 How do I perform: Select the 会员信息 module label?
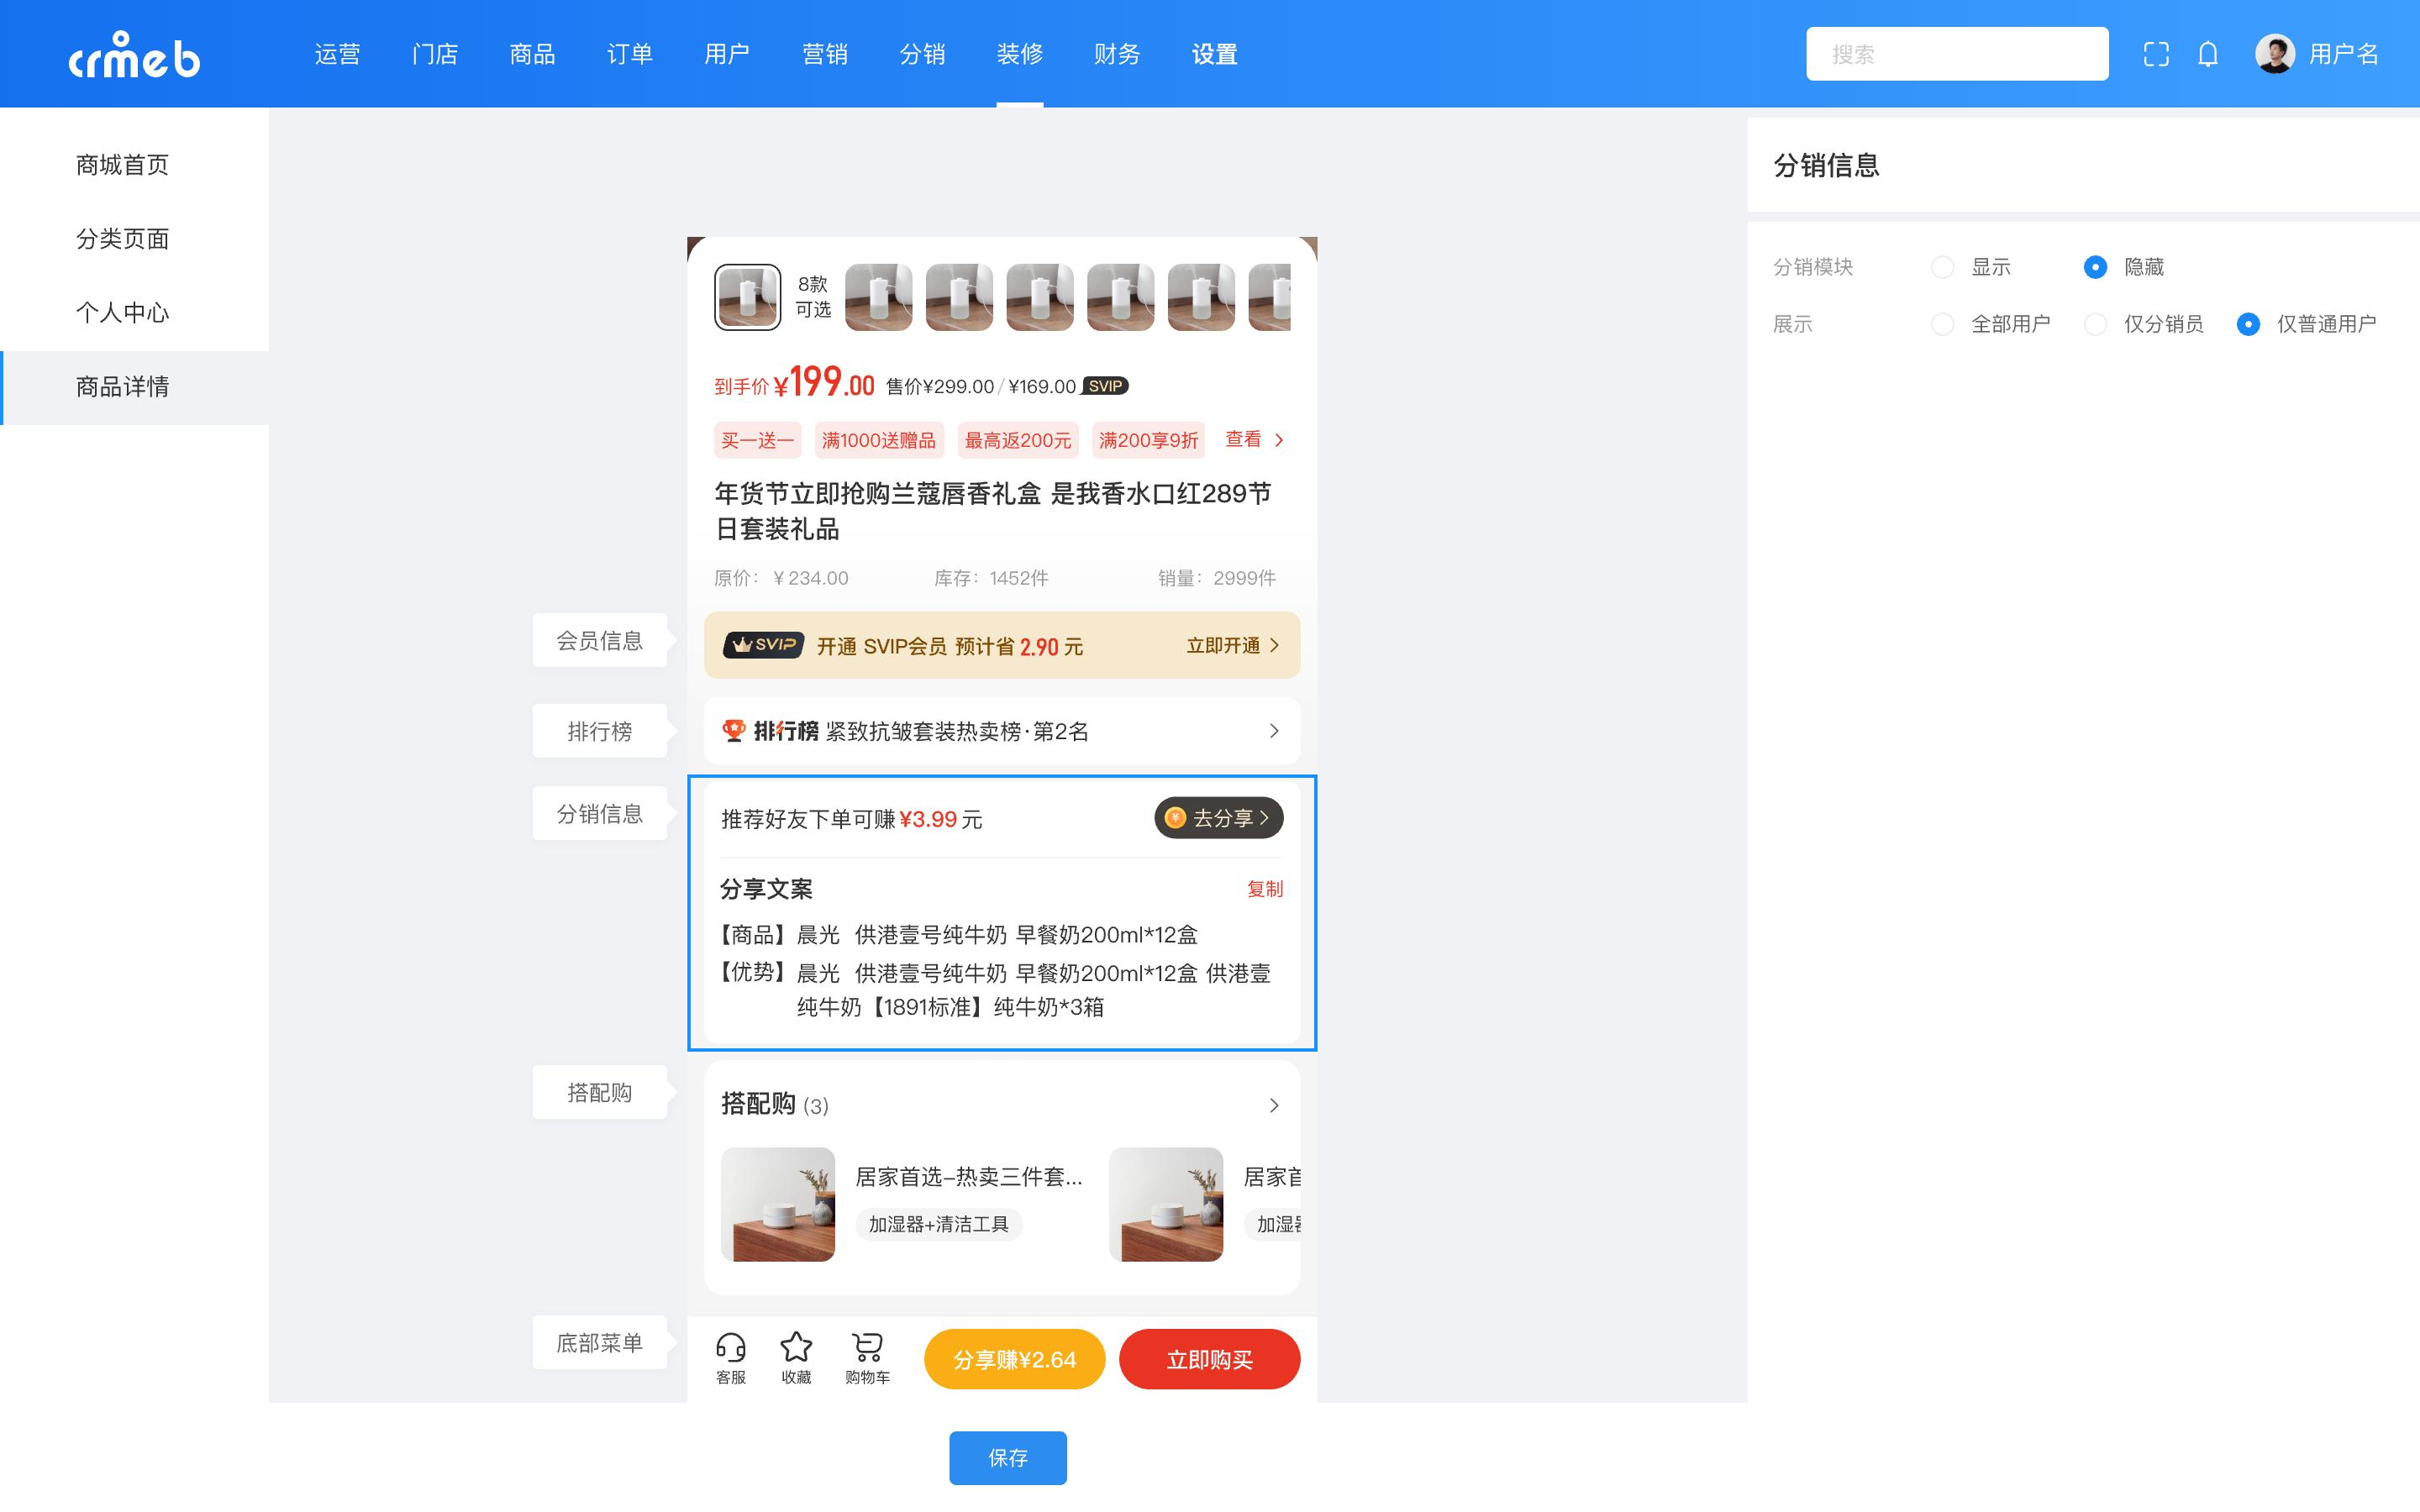[x=599, y=640]
